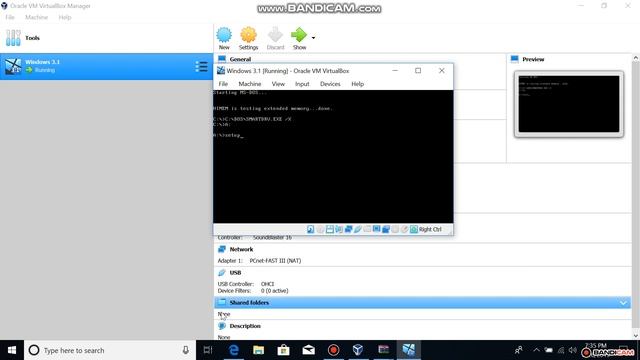Click the microphone icon in the search box
The image size is (640, 360).
[x=185, y=350]
